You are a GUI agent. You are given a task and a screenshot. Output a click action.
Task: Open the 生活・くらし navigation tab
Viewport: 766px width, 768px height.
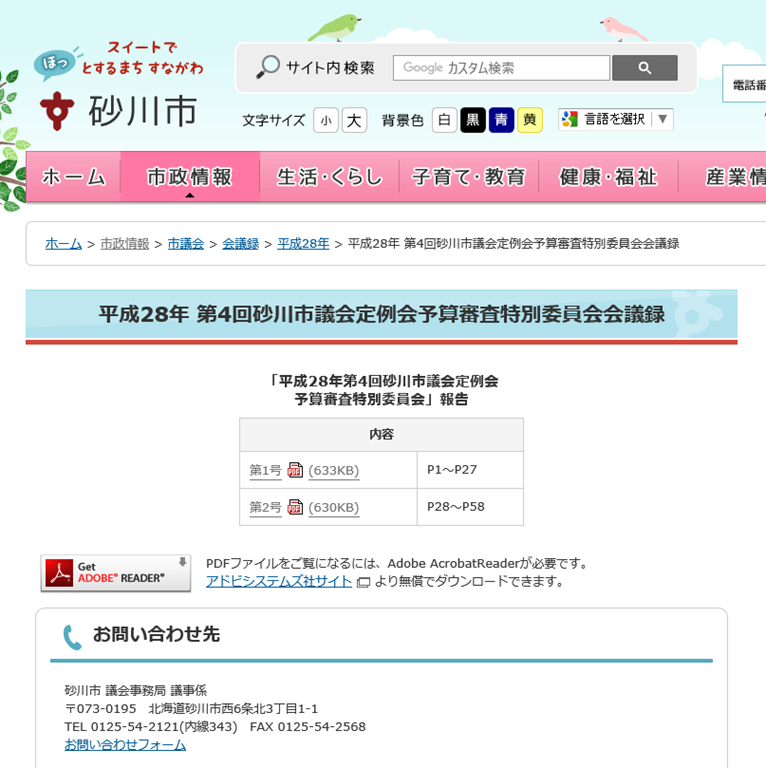(330, 177)
